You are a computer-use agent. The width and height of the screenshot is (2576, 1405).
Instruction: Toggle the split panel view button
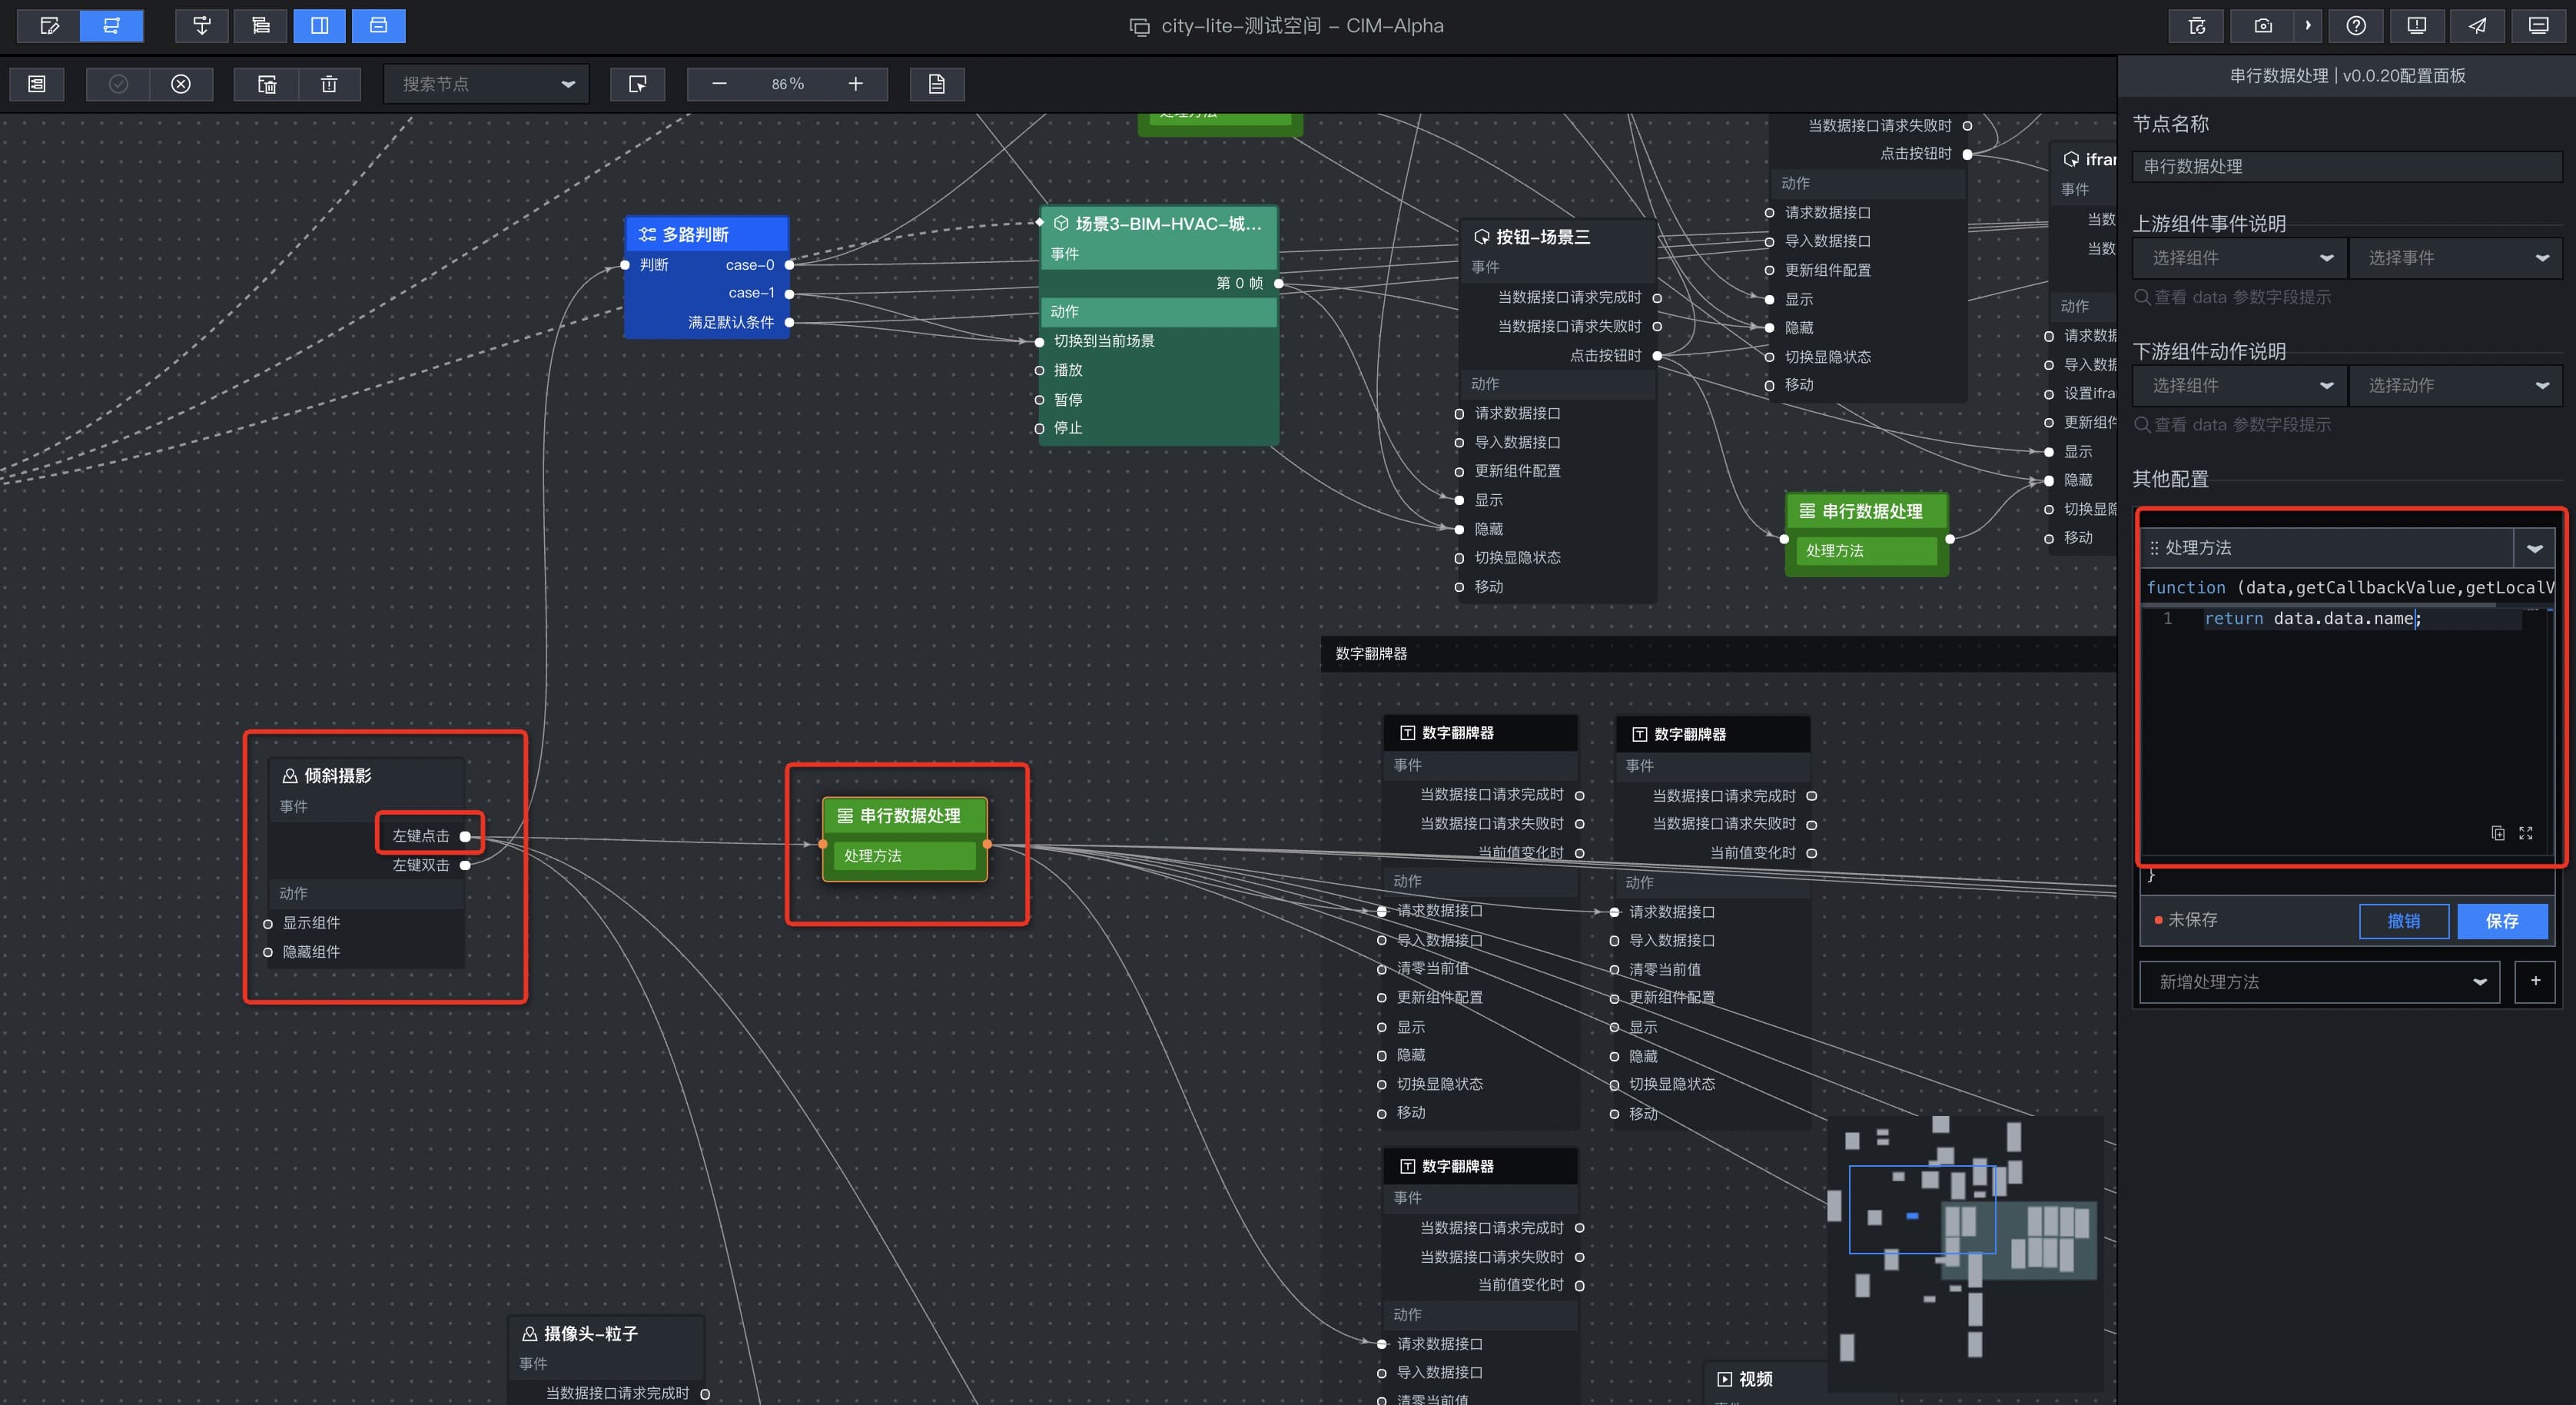coord(320,26)
